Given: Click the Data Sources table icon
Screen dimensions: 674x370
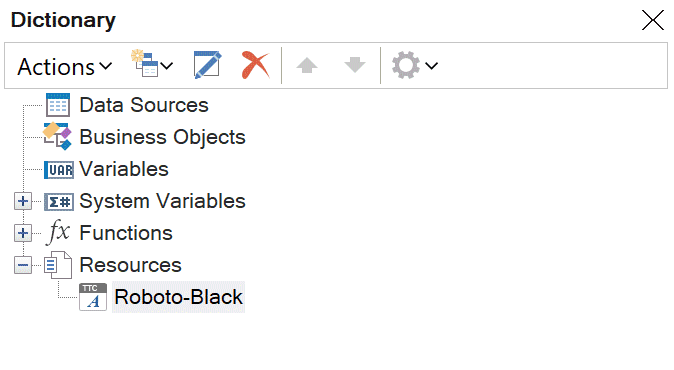Looking at the screenshot, I should click(x=58, y=105).
